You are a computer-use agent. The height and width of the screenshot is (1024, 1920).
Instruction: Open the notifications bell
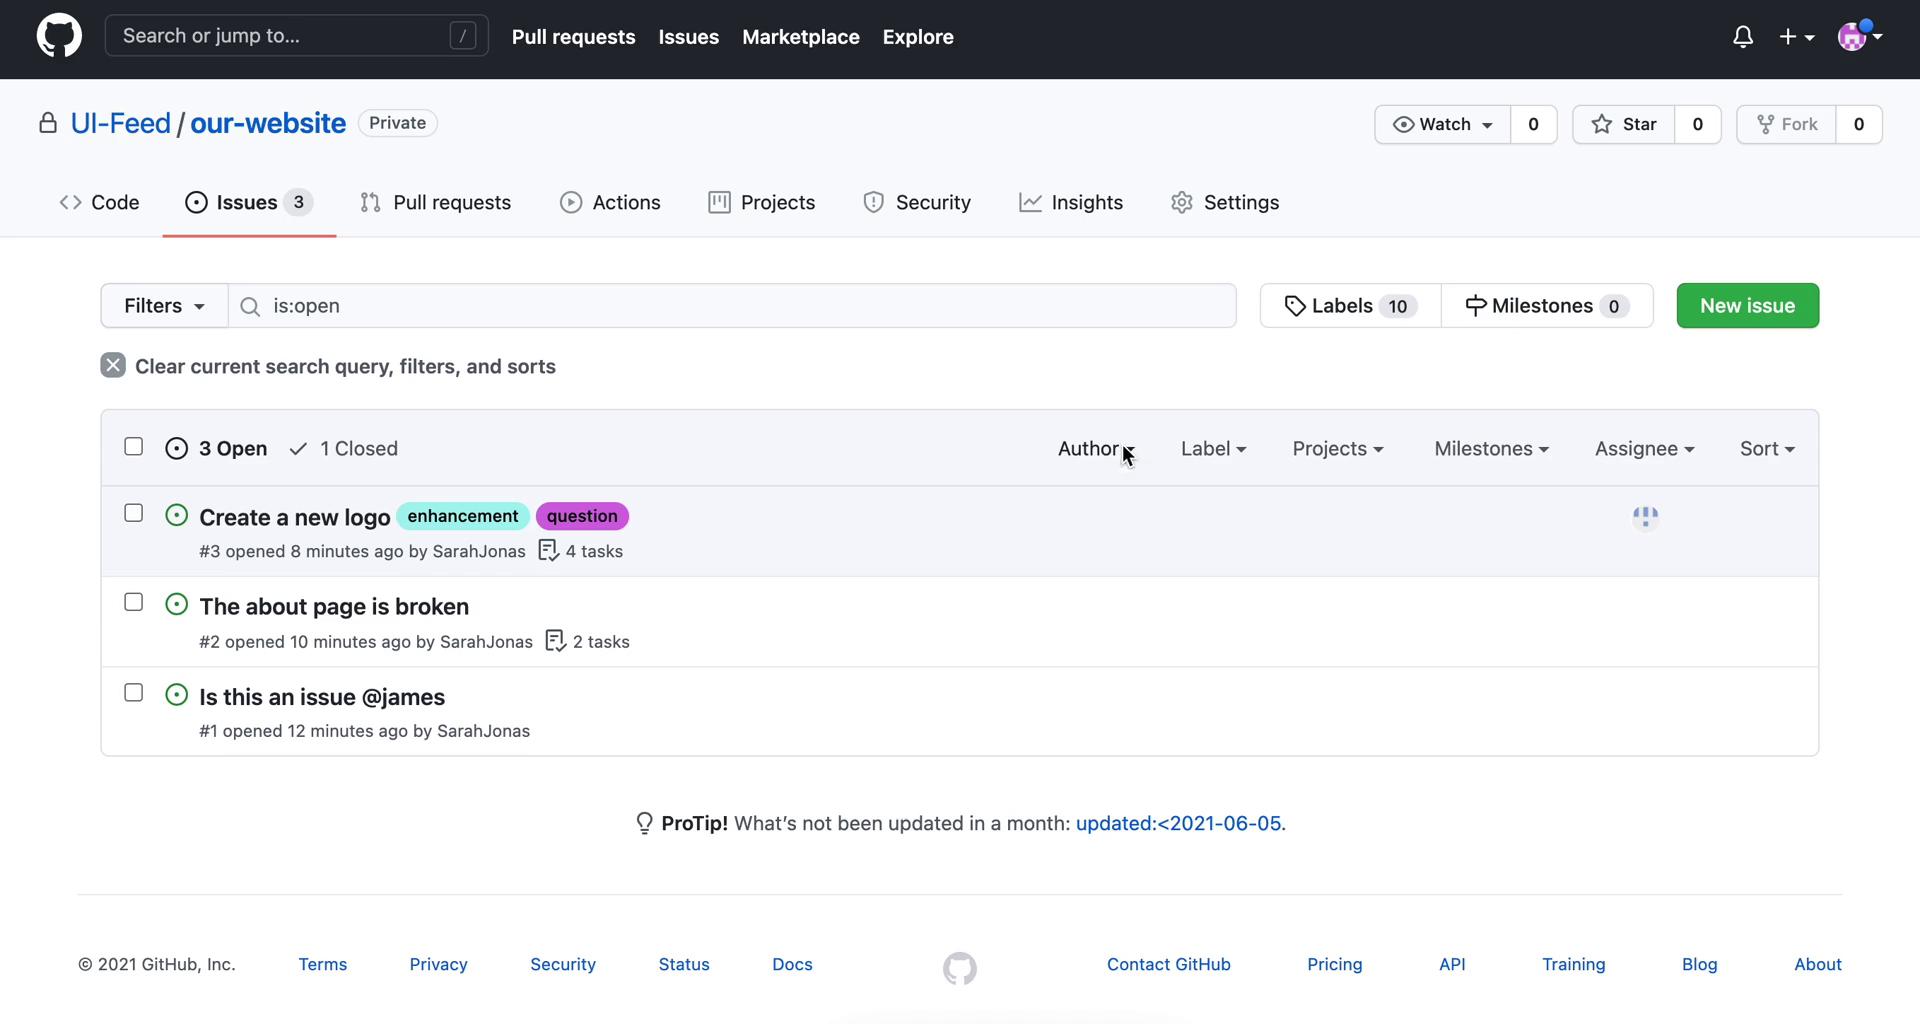1743,37
